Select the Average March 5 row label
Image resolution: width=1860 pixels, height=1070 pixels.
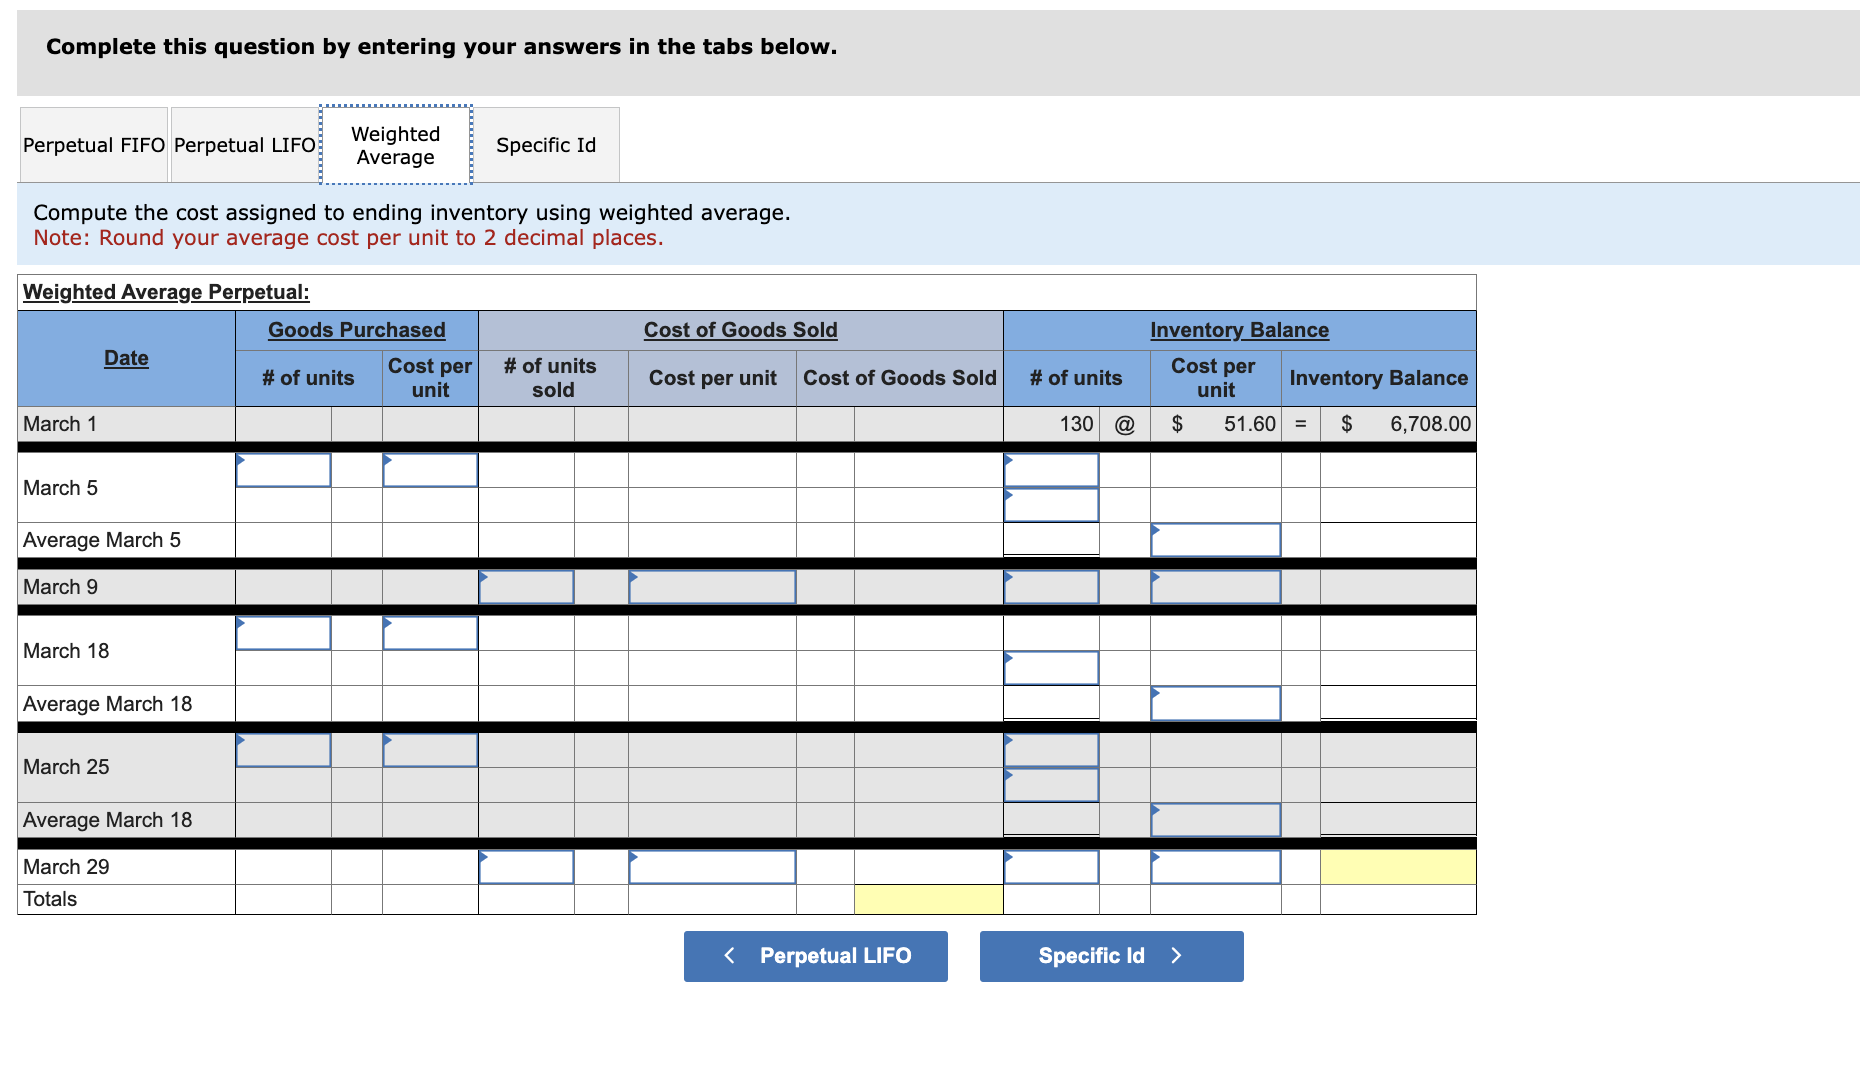102,540
